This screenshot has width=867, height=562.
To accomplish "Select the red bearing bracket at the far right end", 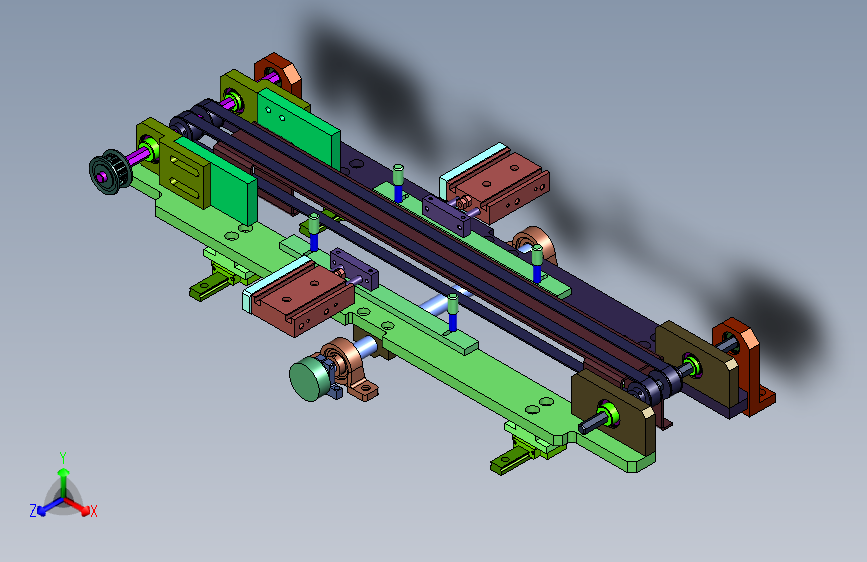I will pos(743,365).
